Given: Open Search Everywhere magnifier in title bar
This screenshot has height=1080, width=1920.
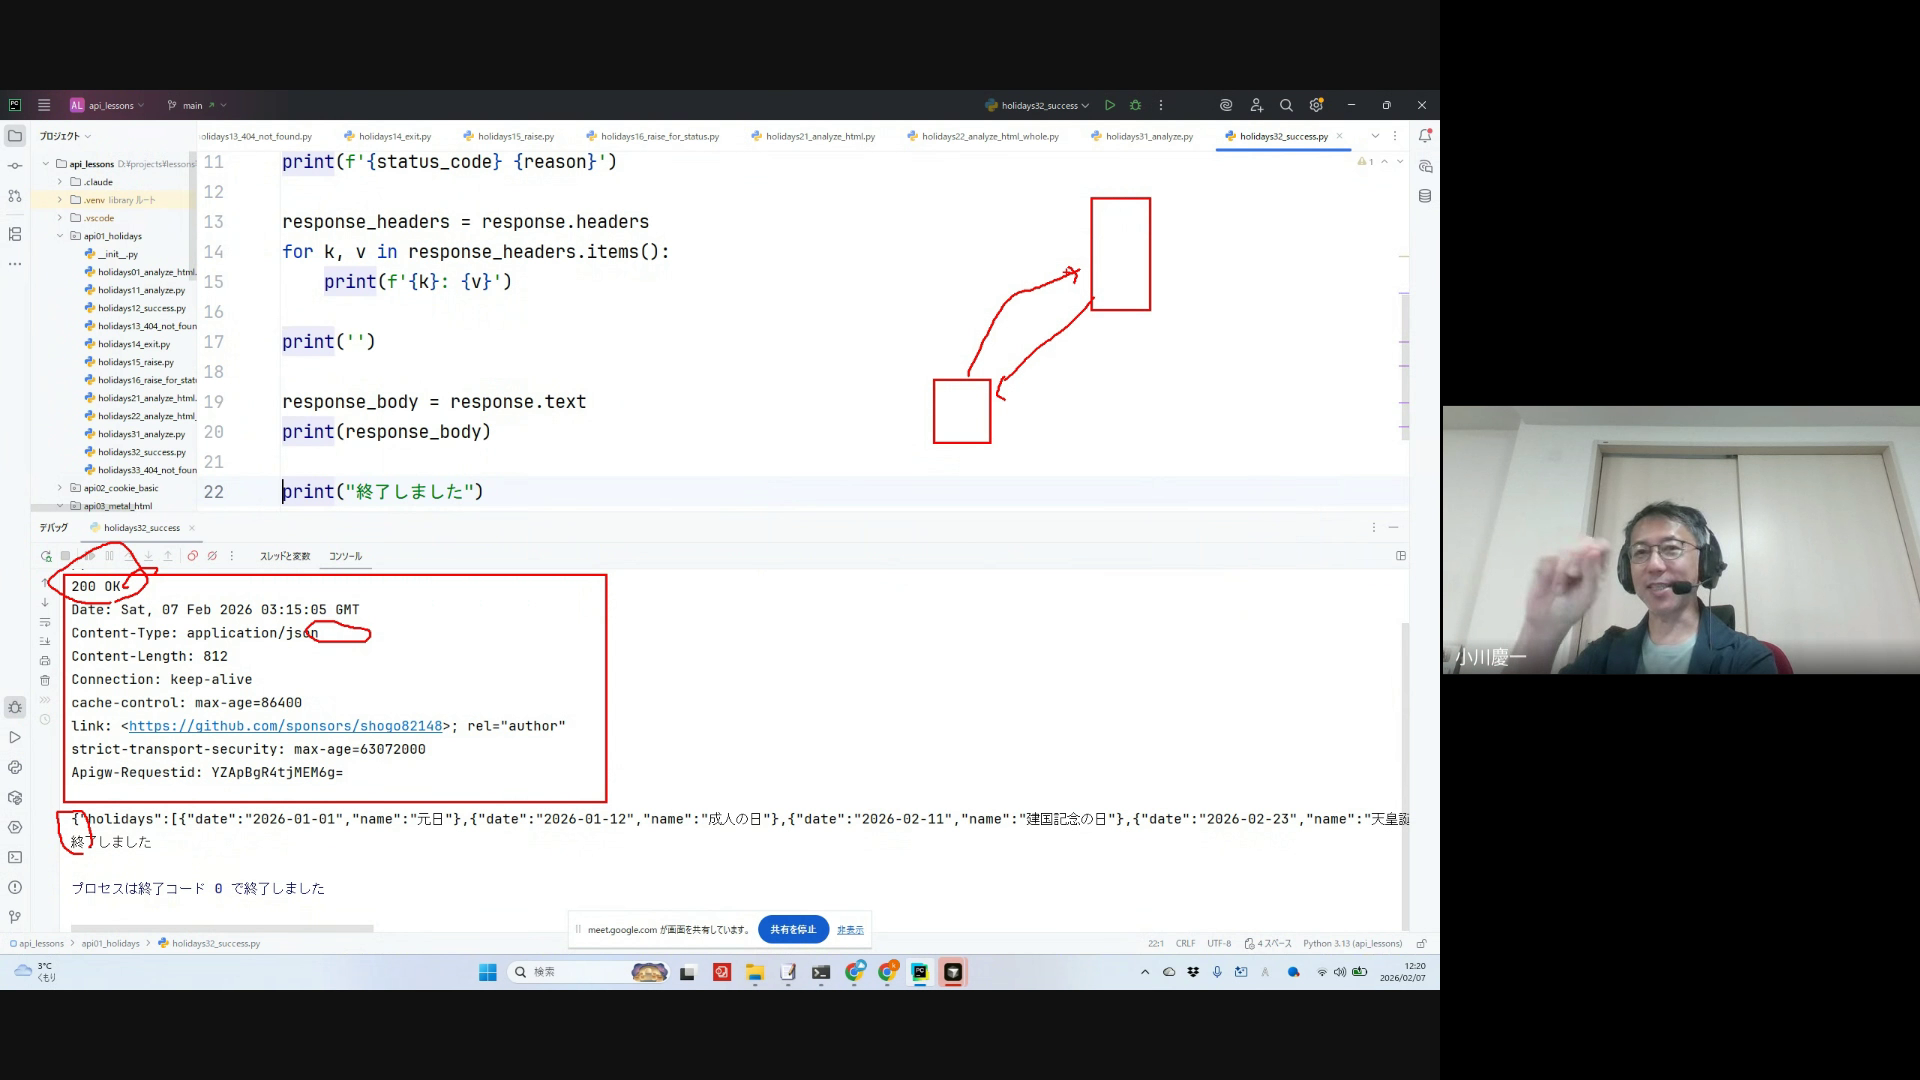Looking at the screenshot, I should (1286, 105).
